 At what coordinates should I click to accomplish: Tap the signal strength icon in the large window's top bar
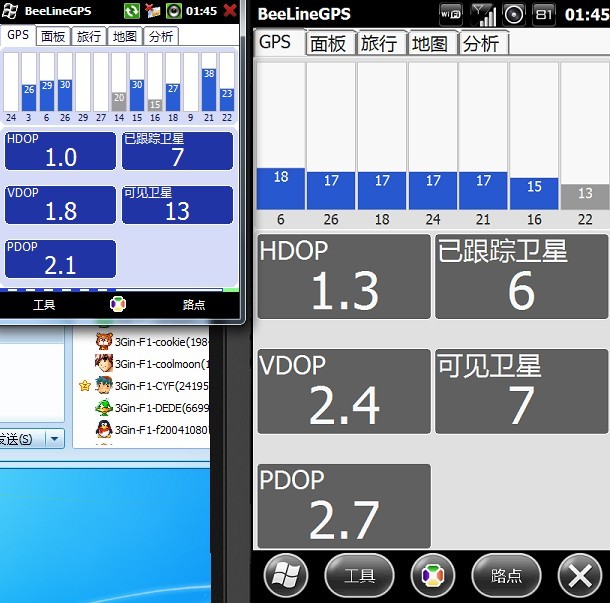click(x=483, y=15)
